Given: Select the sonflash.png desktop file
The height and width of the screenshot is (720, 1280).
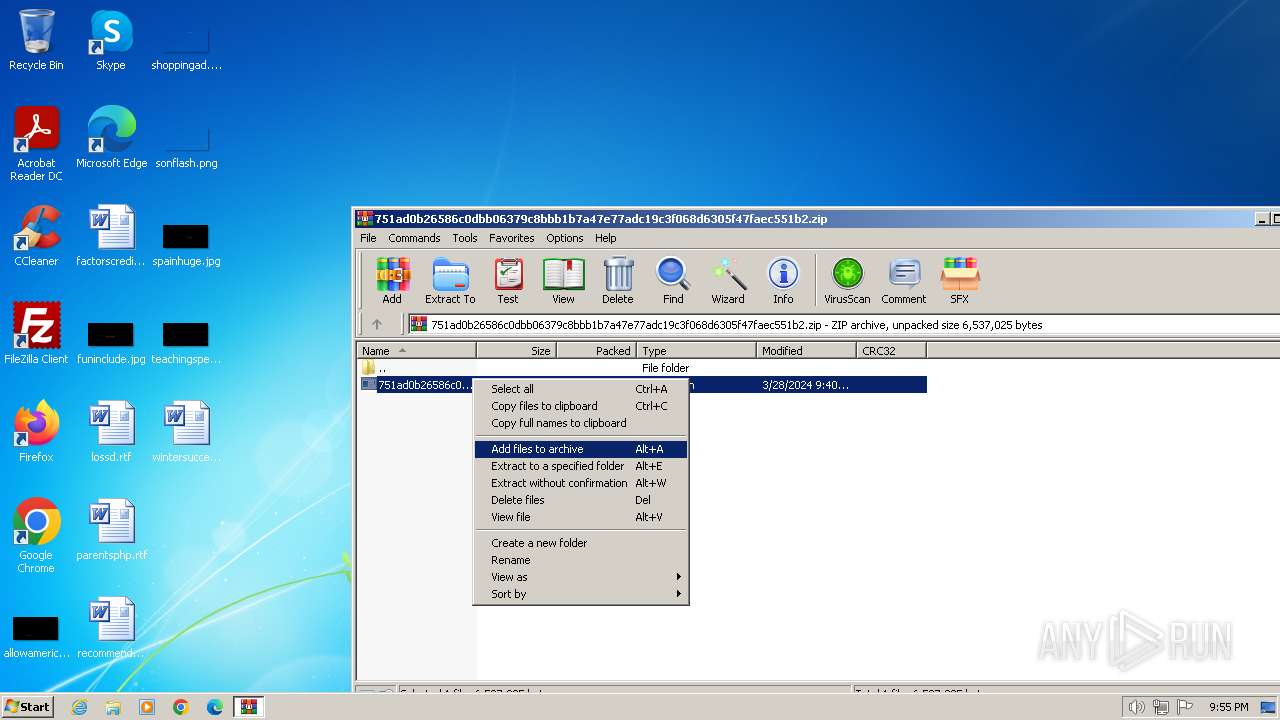Looking at the screenshot, I should point(186,148).
